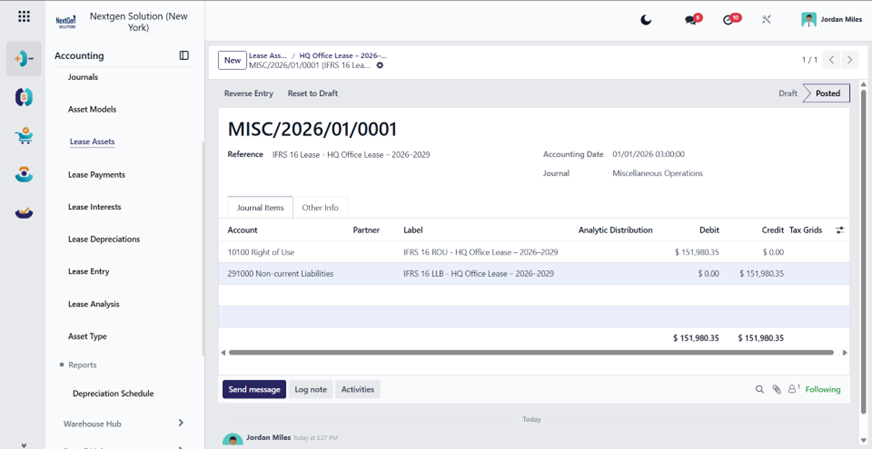Open the messages chat icon
Screen dimensions: 872x449
pos(692,19)
